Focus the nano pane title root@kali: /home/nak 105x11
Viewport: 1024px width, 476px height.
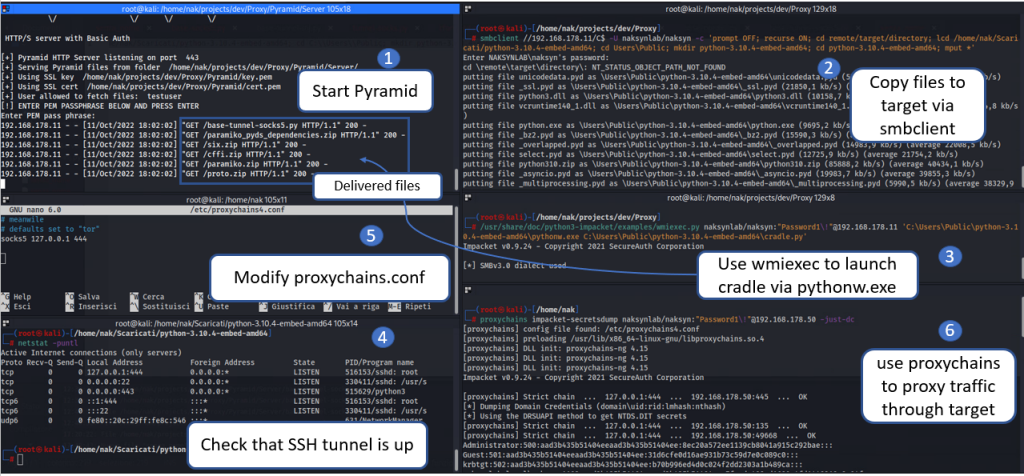click(x=229, y=199)
